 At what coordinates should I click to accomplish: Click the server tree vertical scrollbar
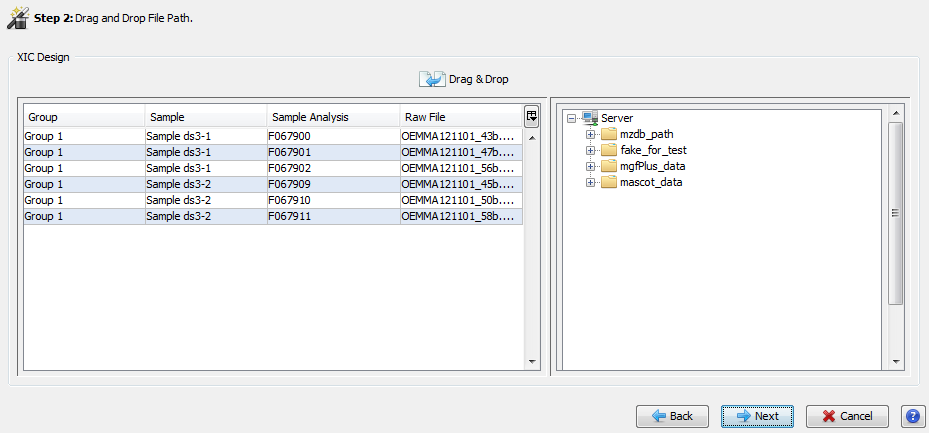click(896, 212)
